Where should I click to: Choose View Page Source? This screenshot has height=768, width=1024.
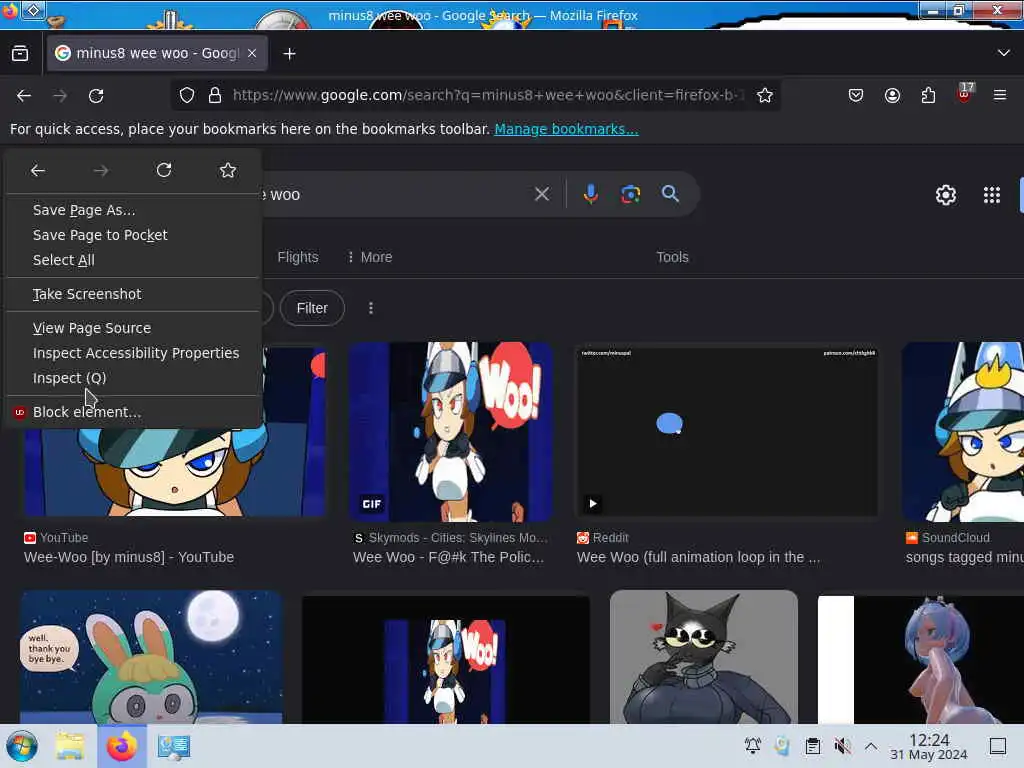[134, 328]
